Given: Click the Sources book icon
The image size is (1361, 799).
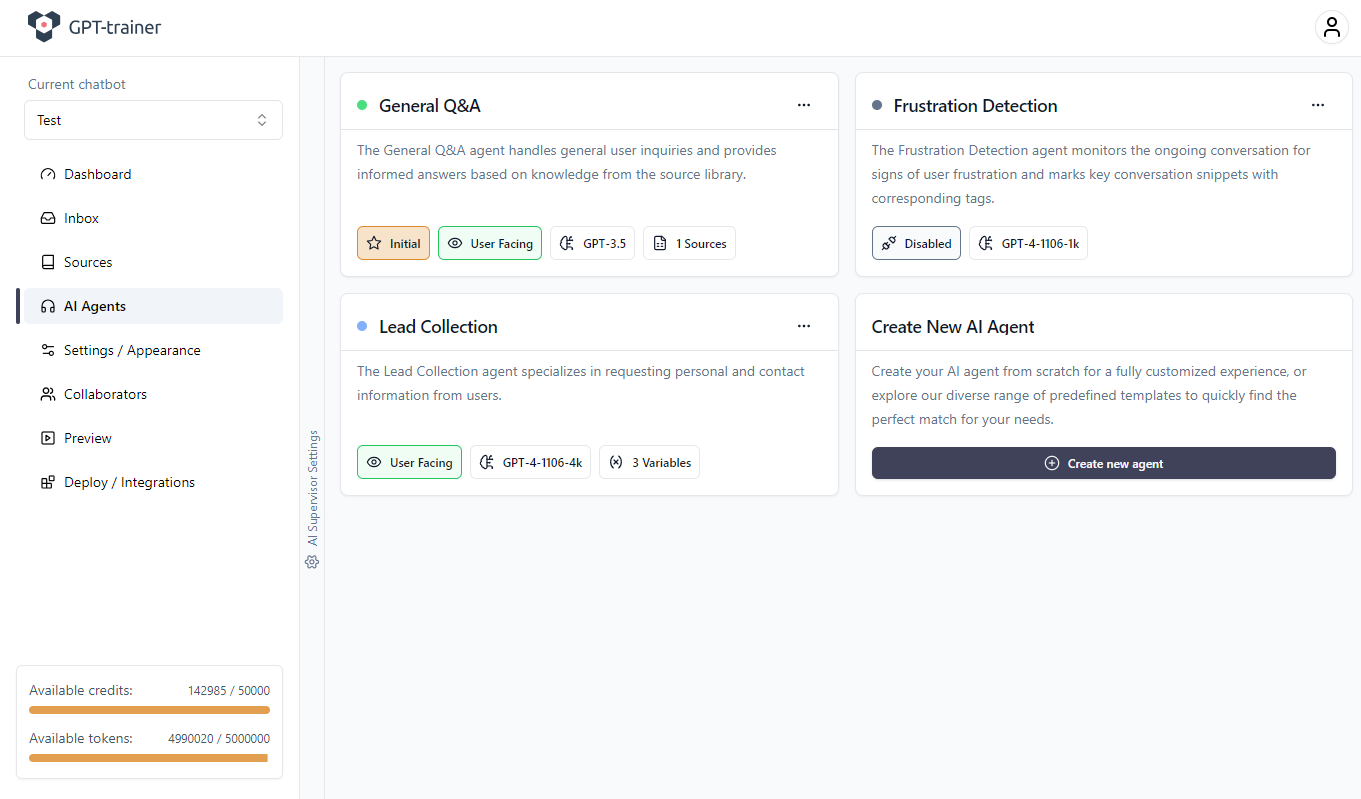Looking at the screenshot, I should point(48,262).
